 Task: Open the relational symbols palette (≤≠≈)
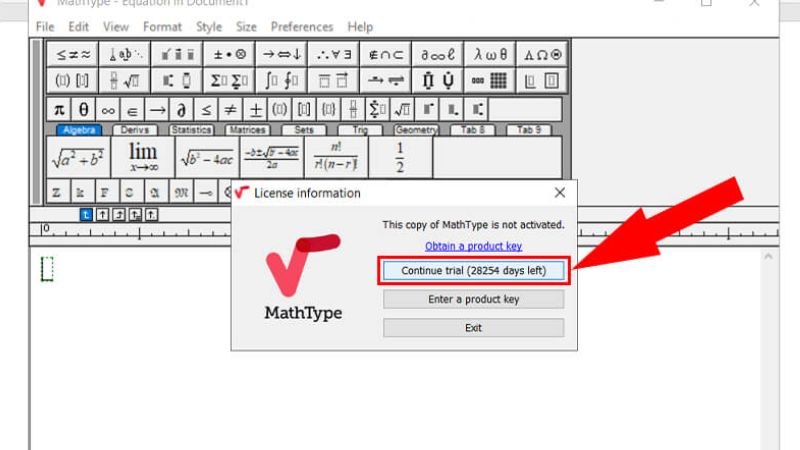[73, 54]
